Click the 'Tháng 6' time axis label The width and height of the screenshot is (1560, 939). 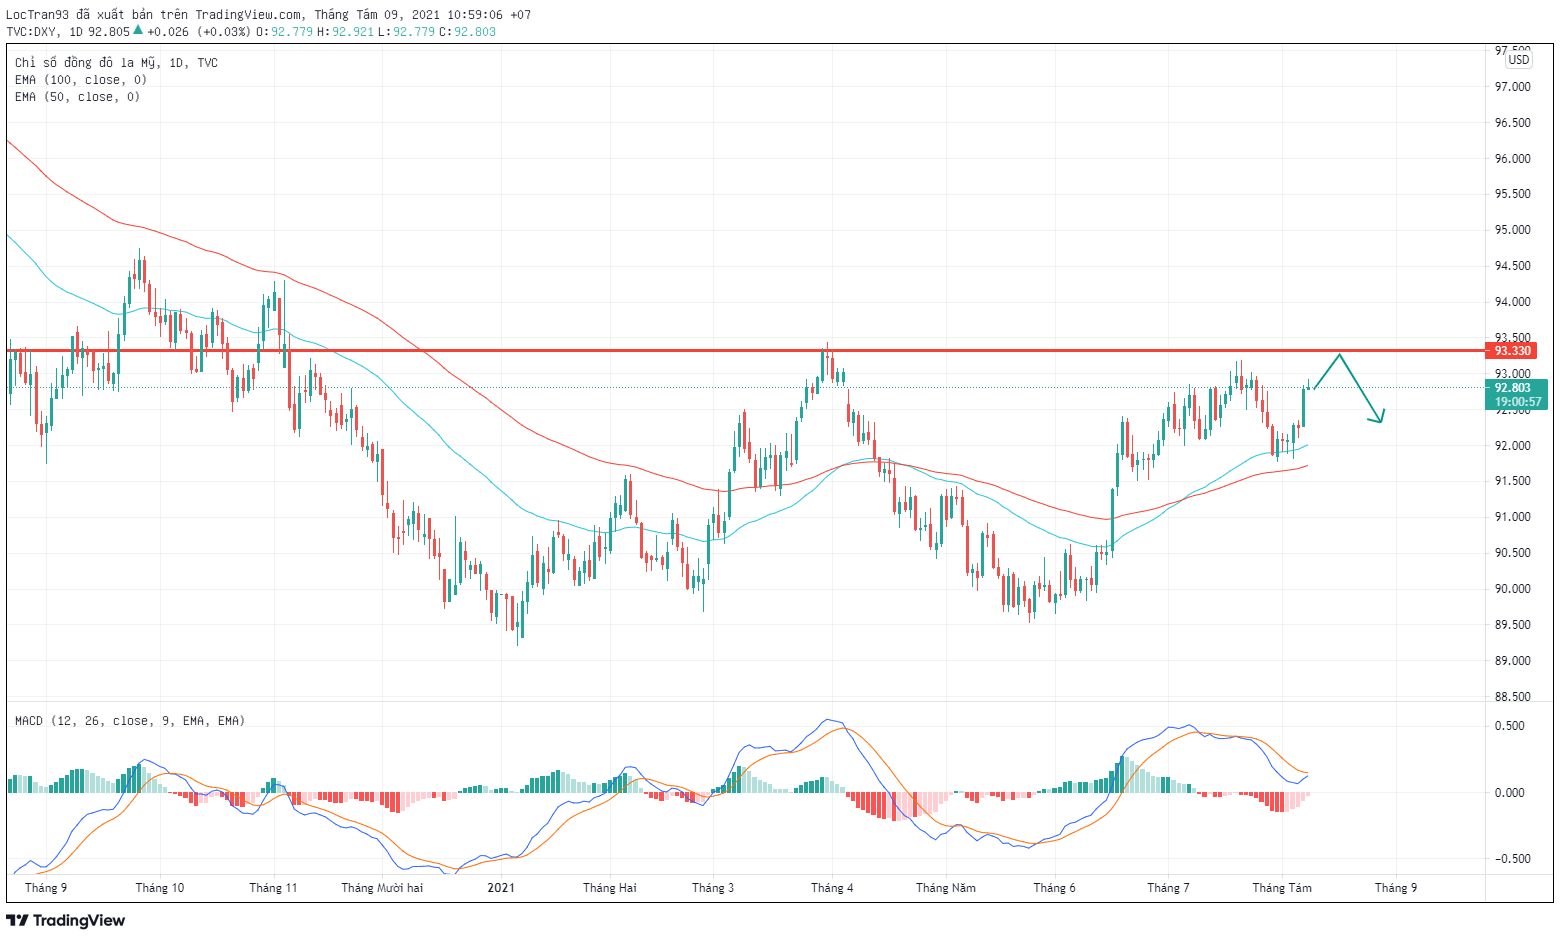(1055, 888)
